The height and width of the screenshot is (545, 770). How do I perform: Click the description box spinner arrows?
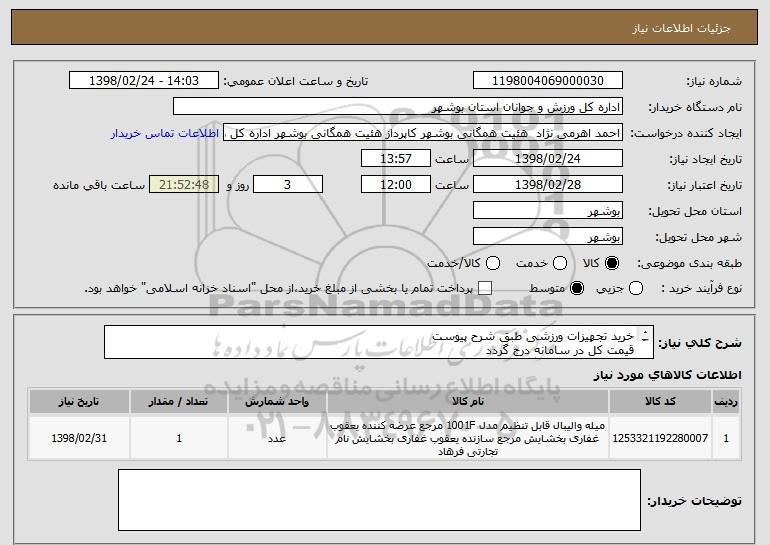(645, 336)
